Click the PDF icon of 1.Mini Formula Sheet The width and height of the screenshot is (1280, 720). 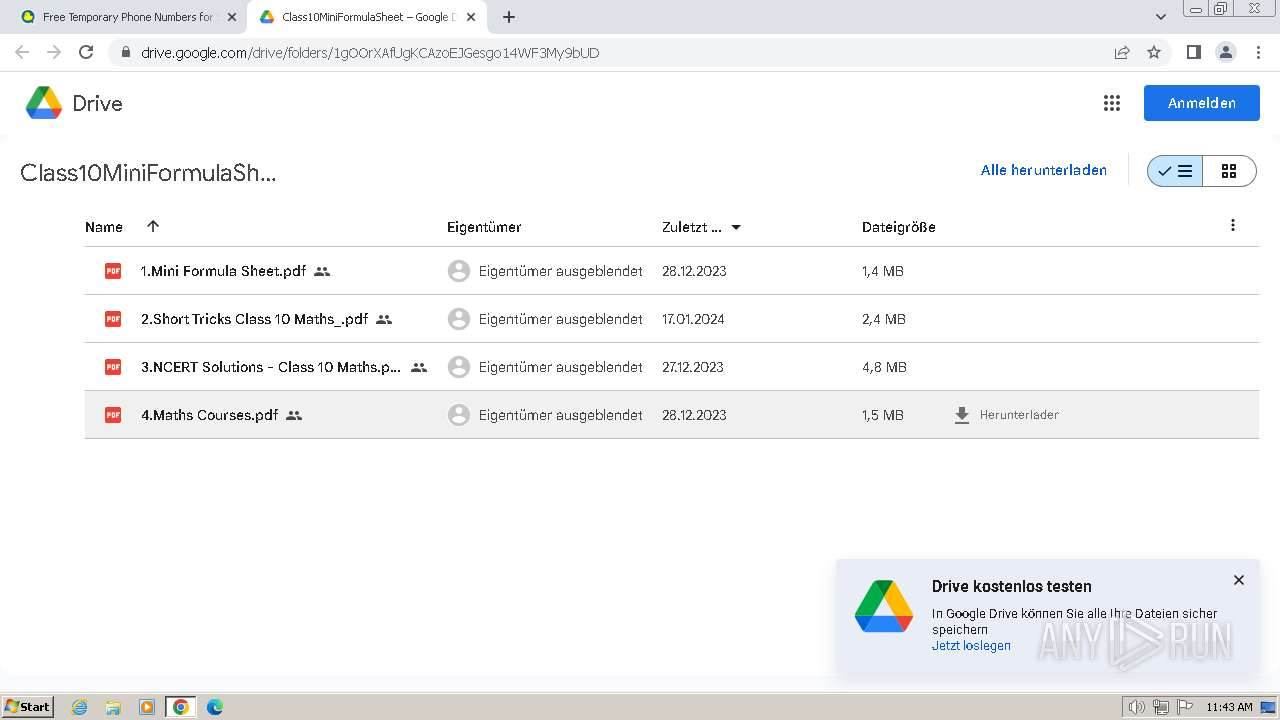113,271
